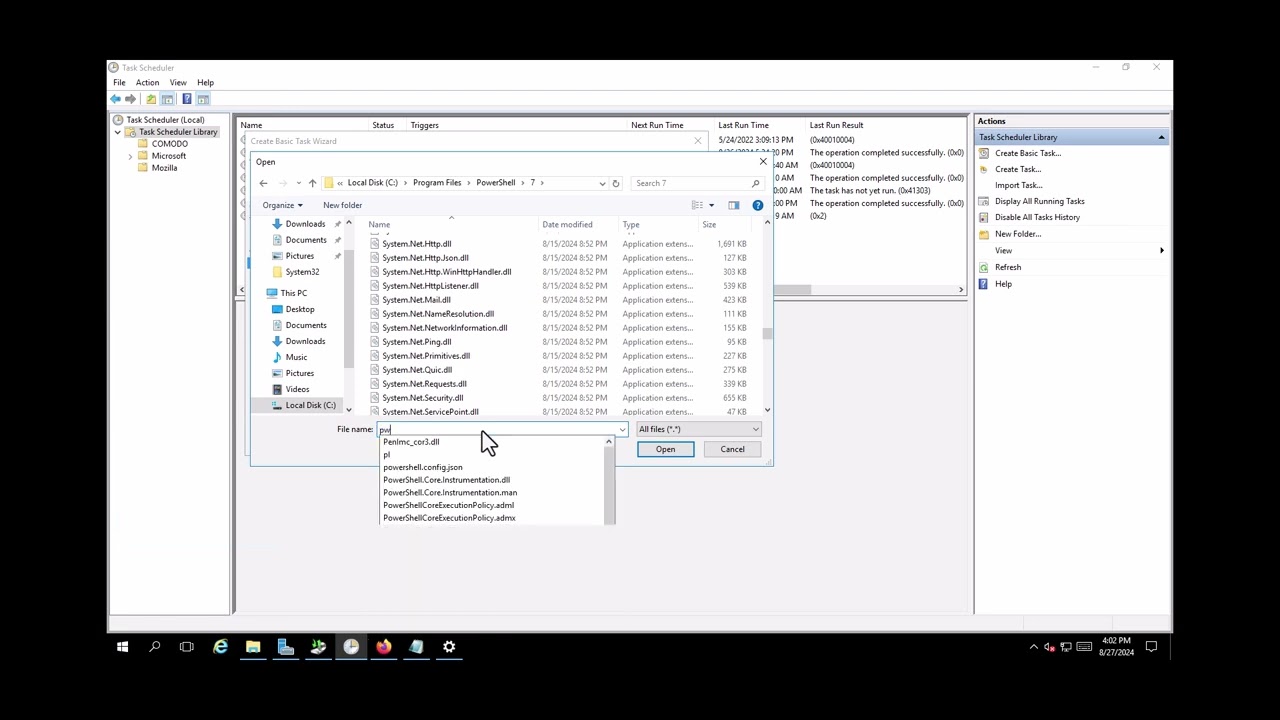Image resolution: width=1280 pixels, height=720 pixels.
Task: Click the File name input field
Action: 496,429
